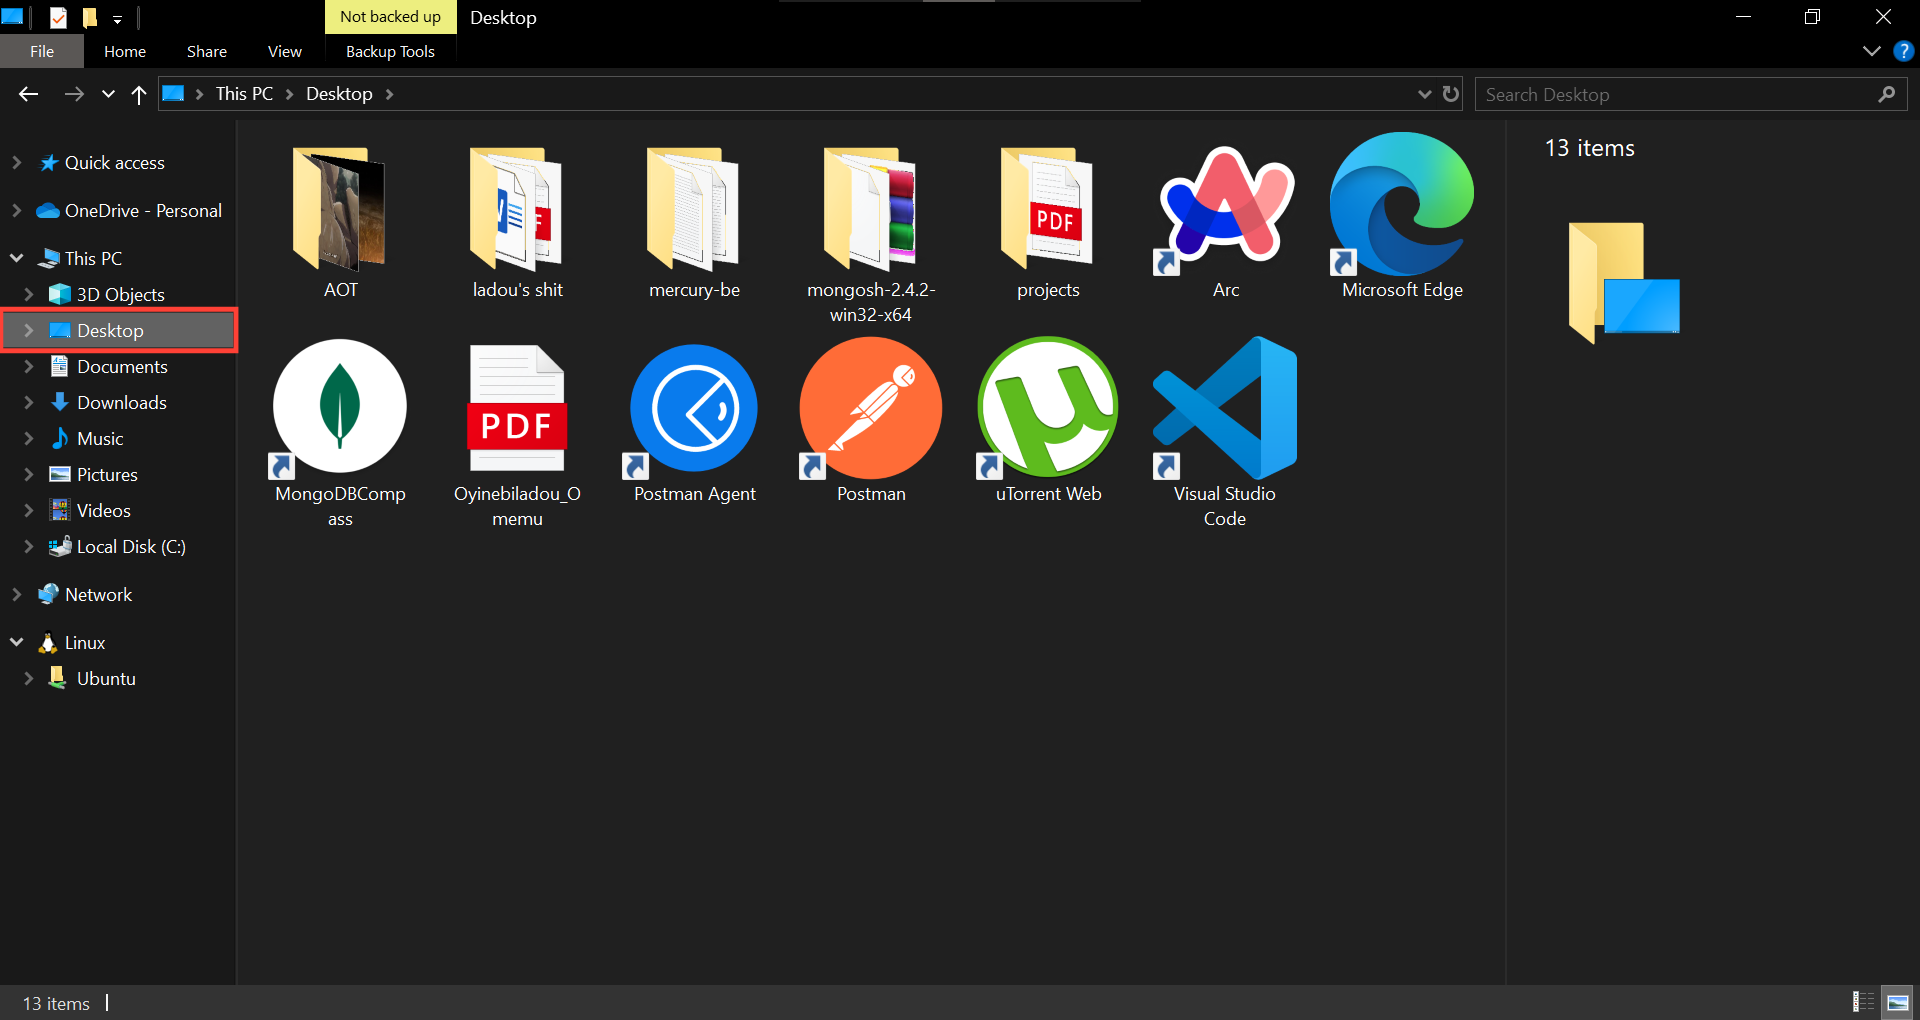Click the search magnifier icon
Screen dimensions: 1920x1020
click(x=1887, y=94)
